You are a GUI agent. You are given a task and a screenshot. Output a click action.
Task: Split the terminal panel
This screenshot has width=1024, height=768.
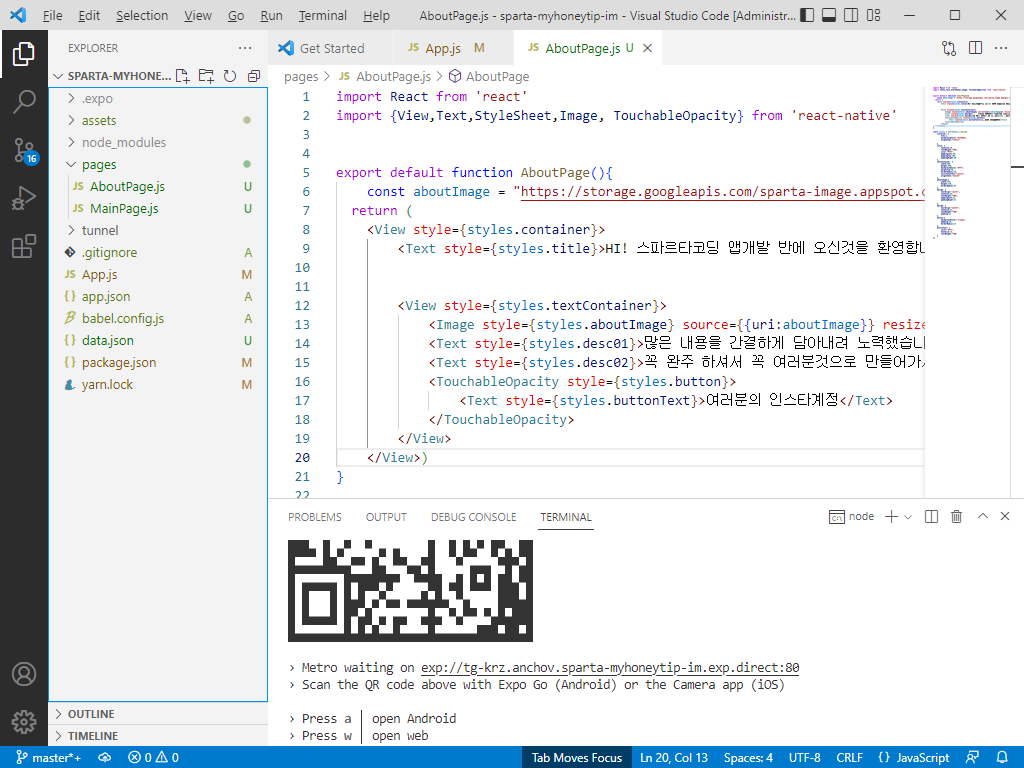click(x=932, y=517)
